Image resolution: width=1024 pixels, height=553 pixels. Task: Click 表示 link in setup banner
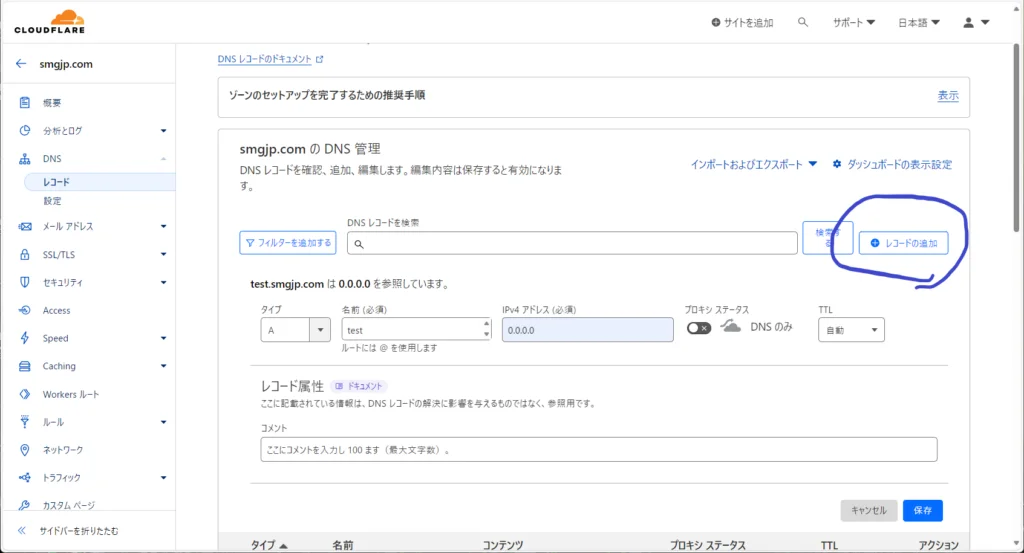948,95
